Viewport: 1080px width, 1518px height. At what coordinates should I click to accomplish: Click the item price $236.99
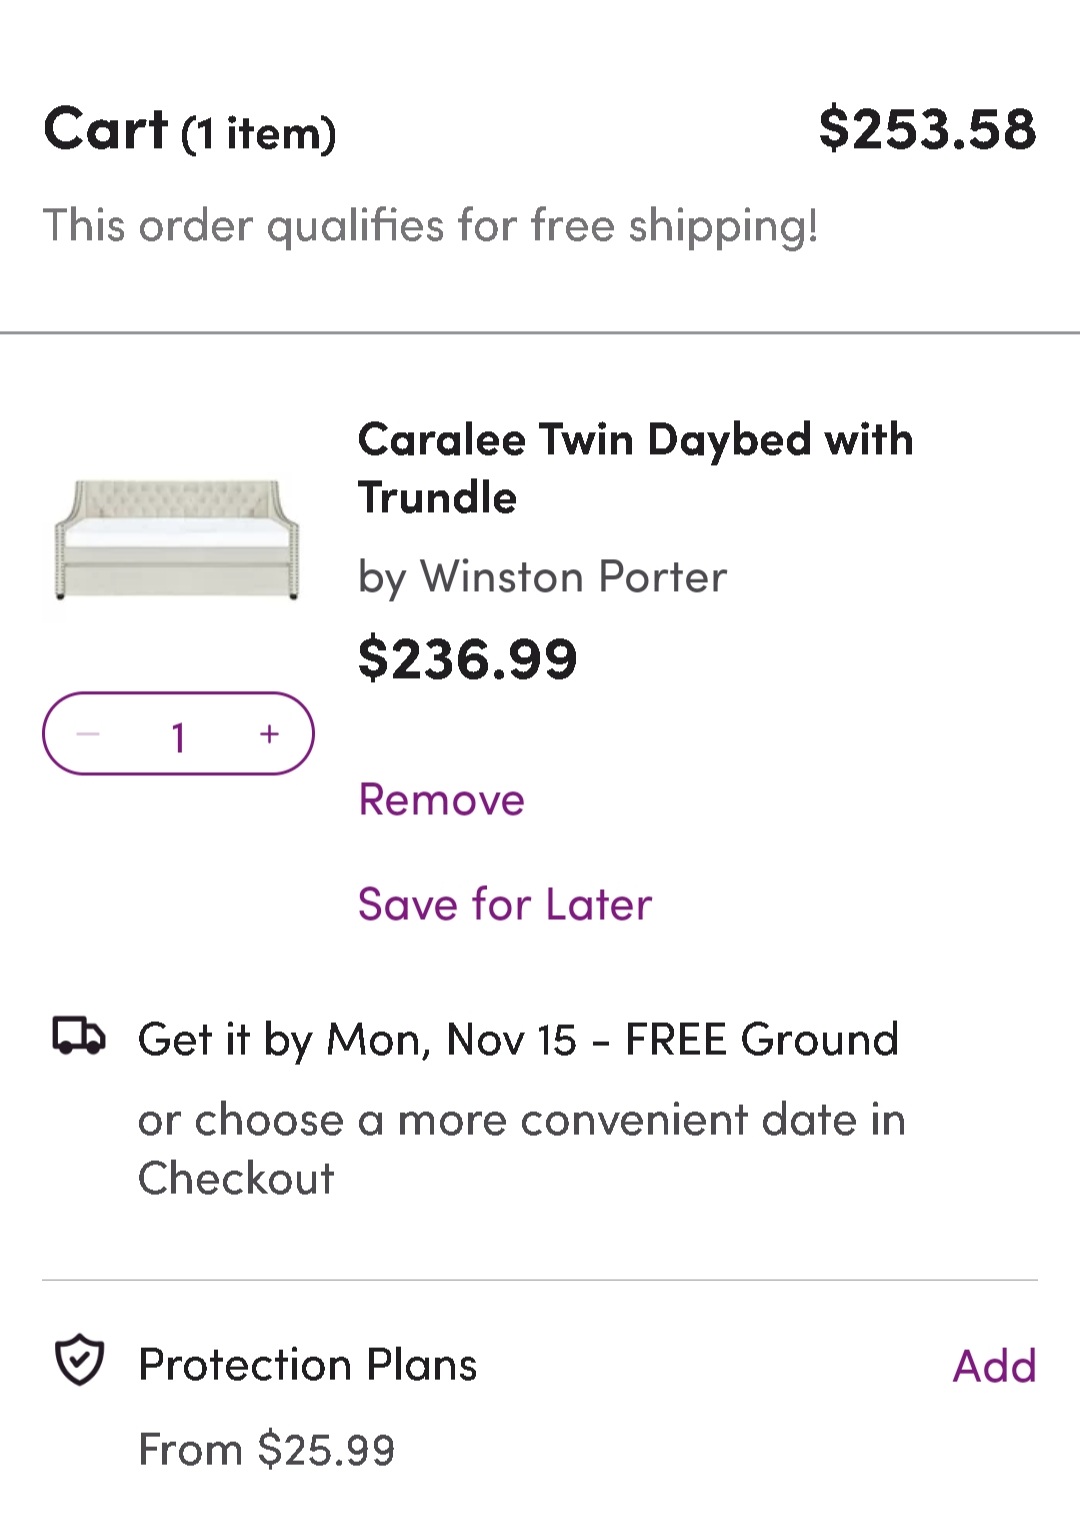click(467, 659)
